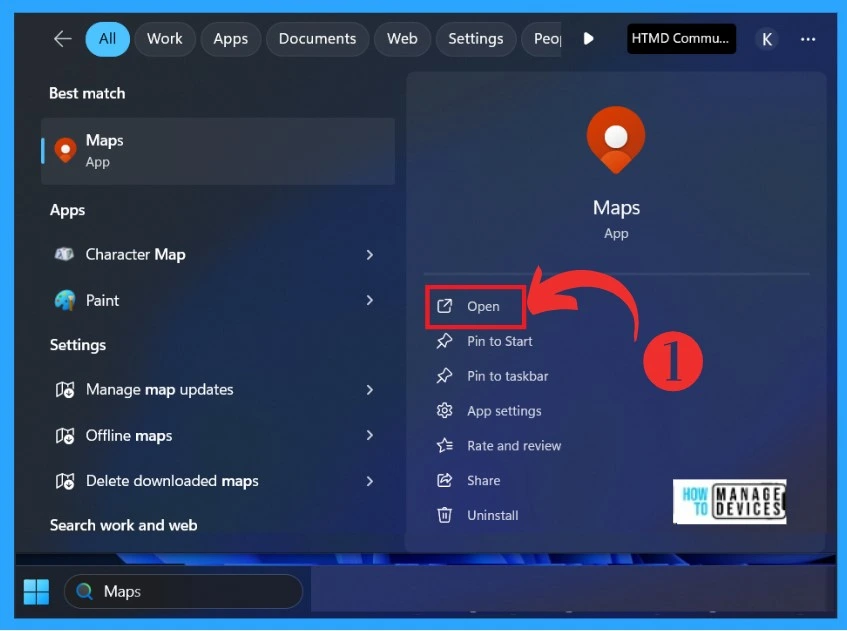This screenshot has width=847, height=631.
Task: Click the Offline maps icon
Action: click(65, 435)
